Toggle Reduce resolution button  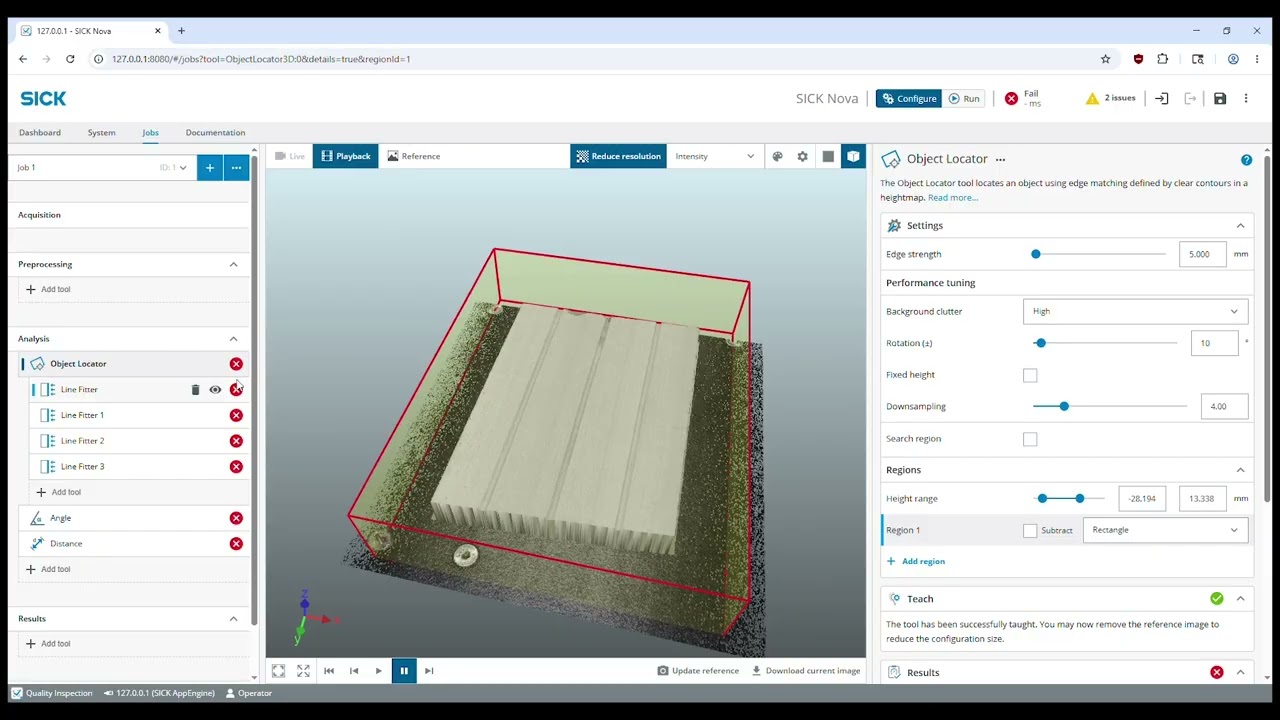(x=618, y=156)
